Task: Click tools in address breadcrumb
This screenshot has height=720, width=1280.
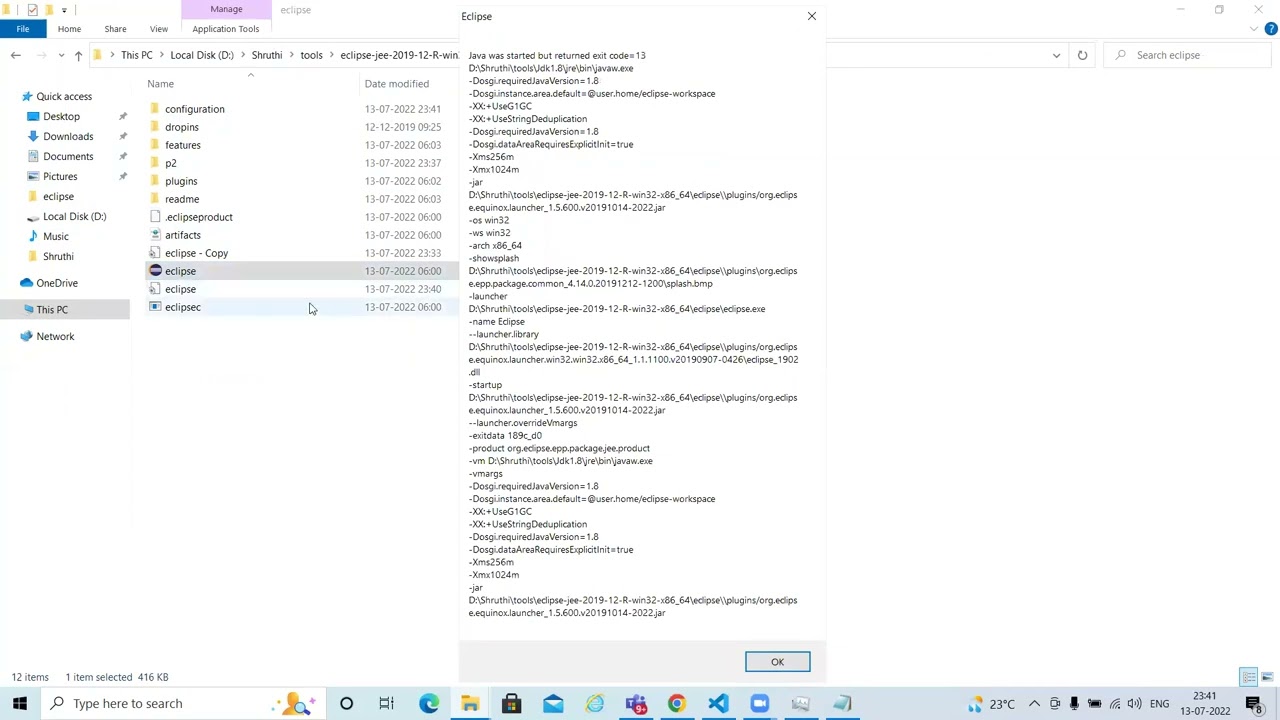Action: click(311, 55)
